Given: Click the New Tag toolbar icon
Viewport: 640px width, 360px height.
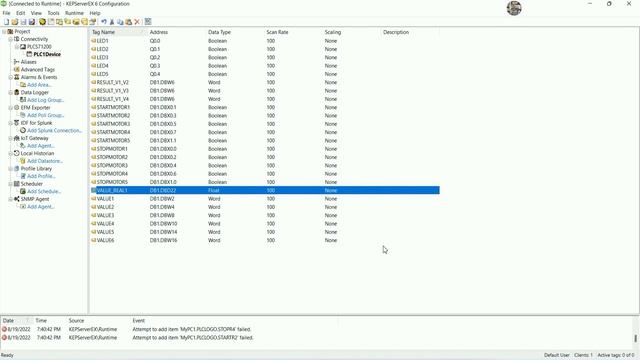Looking at the screenshot, I should pos(76,22).
